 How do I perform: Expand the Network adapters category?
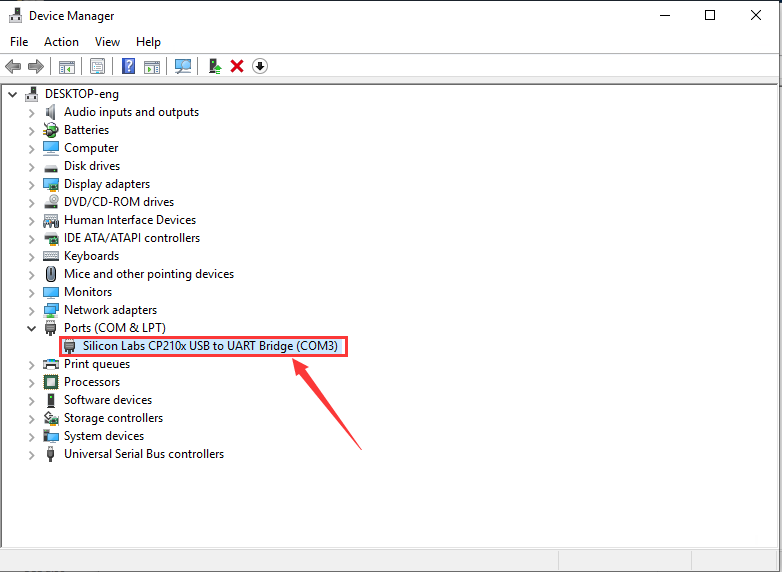[x=31, y=310]
